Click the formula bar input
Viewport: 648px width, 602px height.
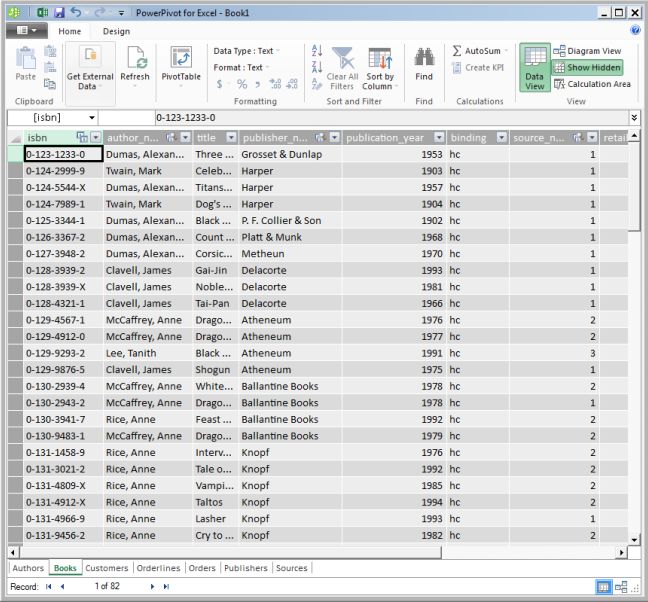point(391,118)
